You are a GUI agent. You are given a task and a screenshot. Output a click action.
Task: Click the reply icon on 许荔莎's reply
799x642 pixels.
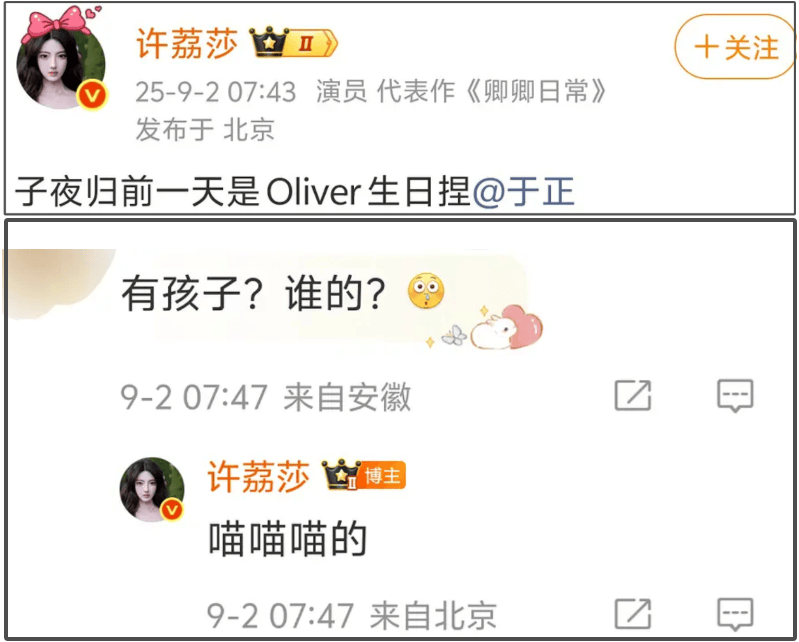[x=735, y=614]
